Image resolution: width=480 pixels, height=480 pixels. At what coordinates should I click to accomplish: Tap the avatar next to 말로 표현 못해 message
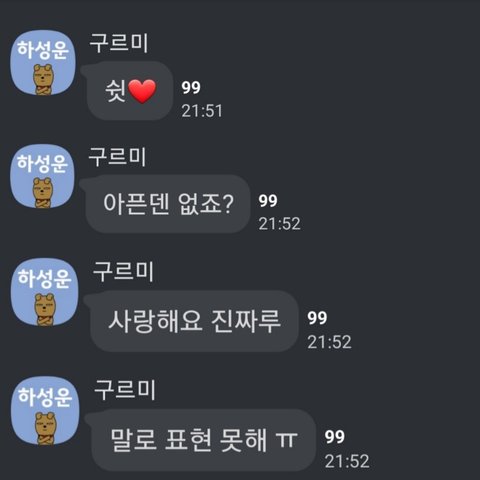[x=45, y=411]
